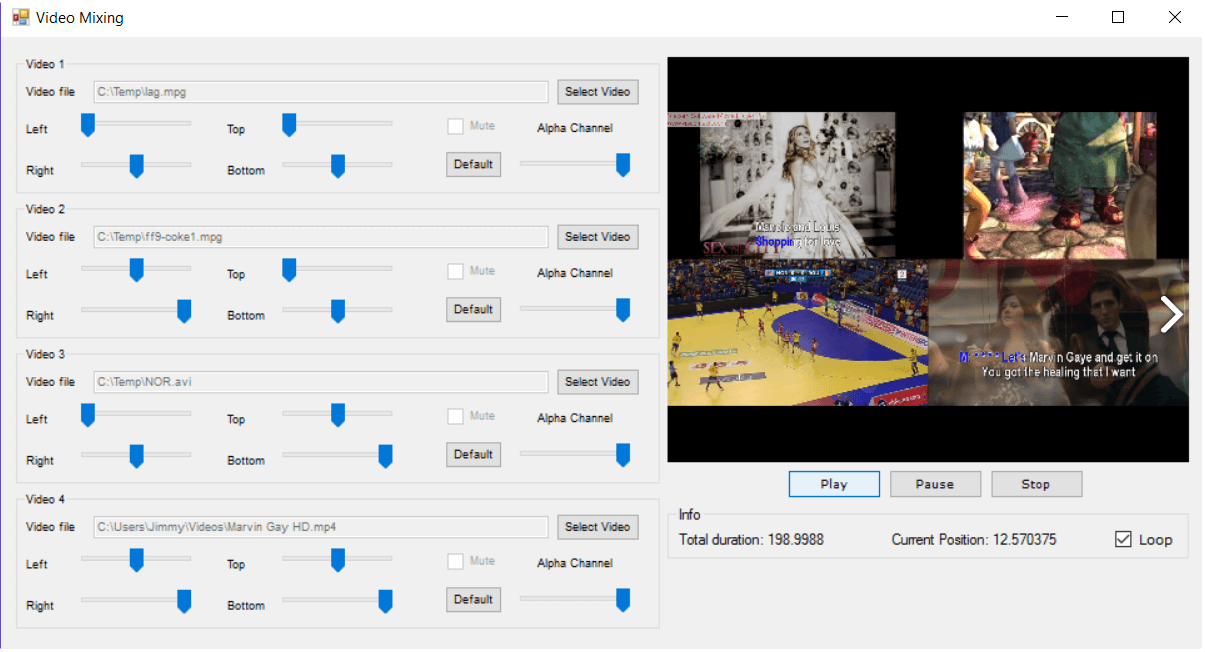Click the Video Mixing app icon in title bar
Image resolution: width=1205 pixels, height=652 pixels.
(x=20, y=17)
